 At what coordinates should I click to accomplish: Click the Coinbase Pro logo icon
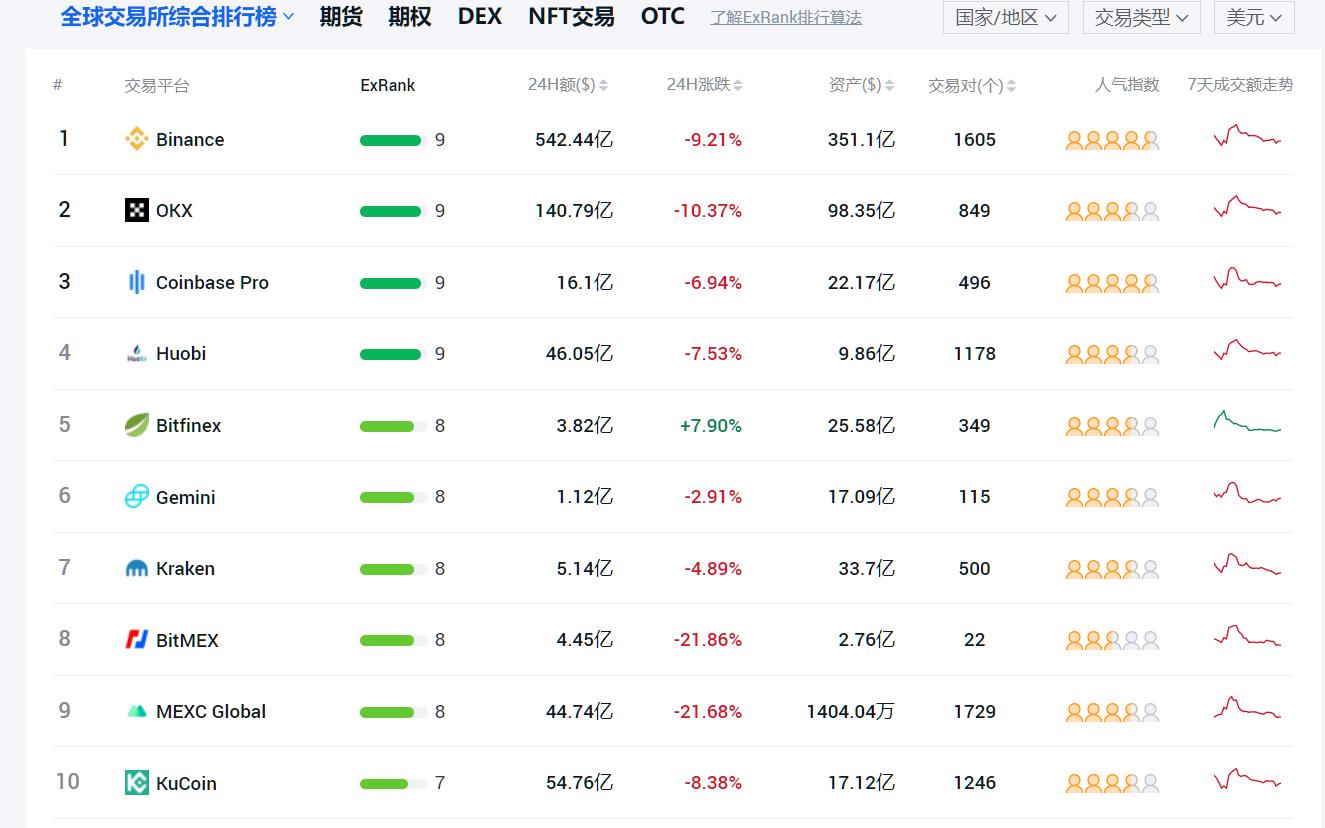coord(137,282)
